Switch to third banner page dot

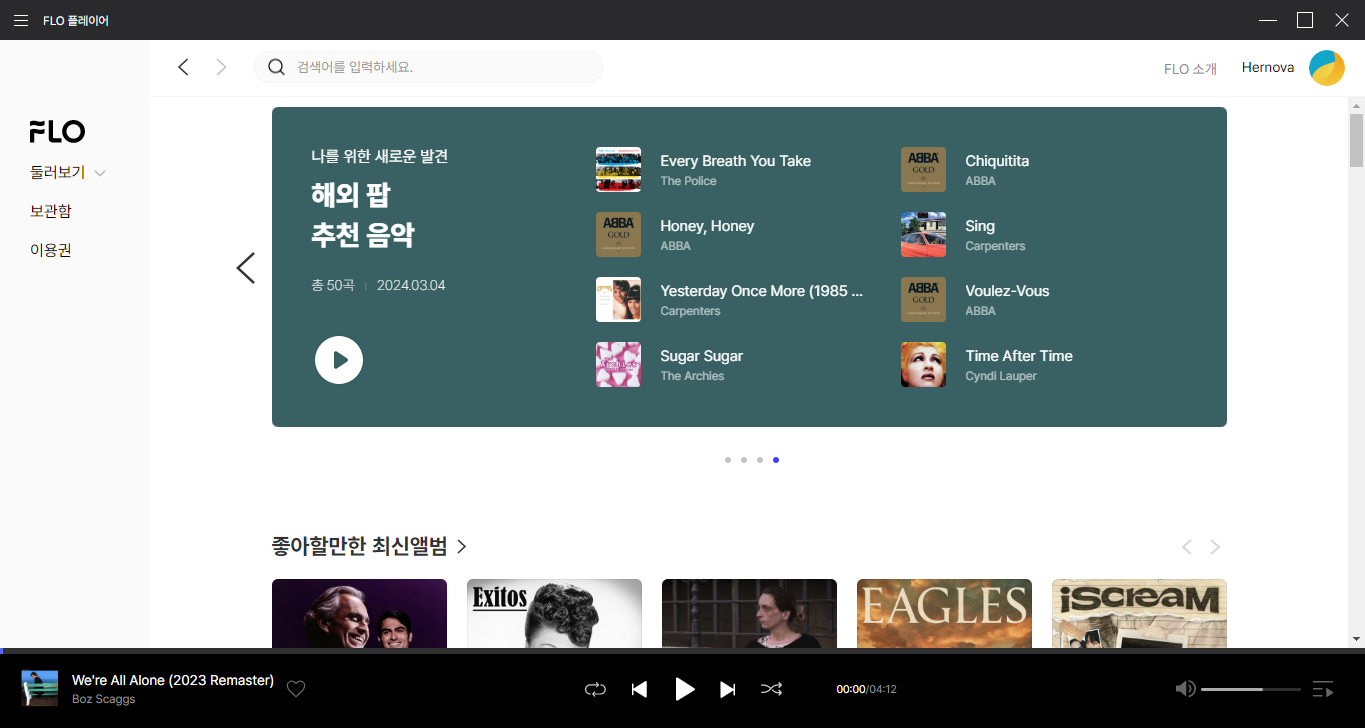(x=760, y=460)
